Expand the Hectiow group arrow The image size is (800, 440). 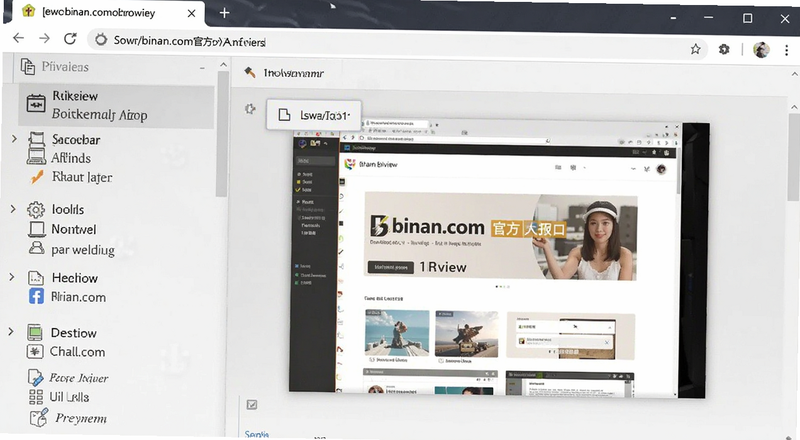11,277
